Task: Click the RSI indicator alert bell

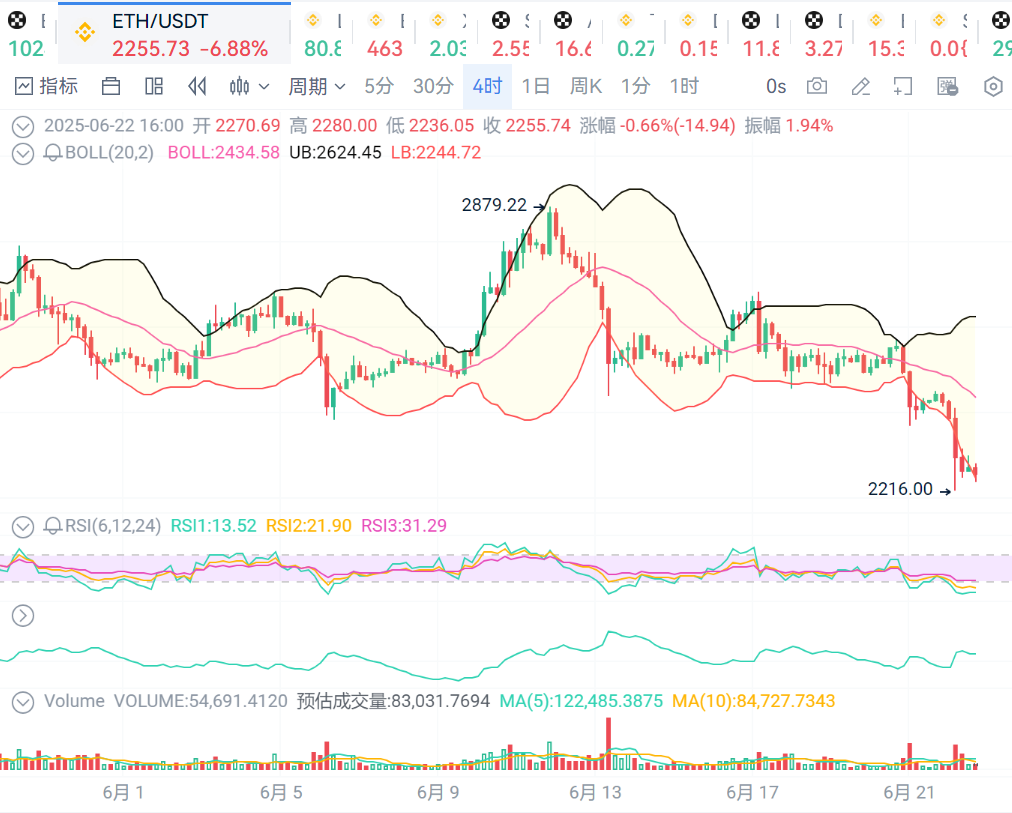Action: (53, 526)
